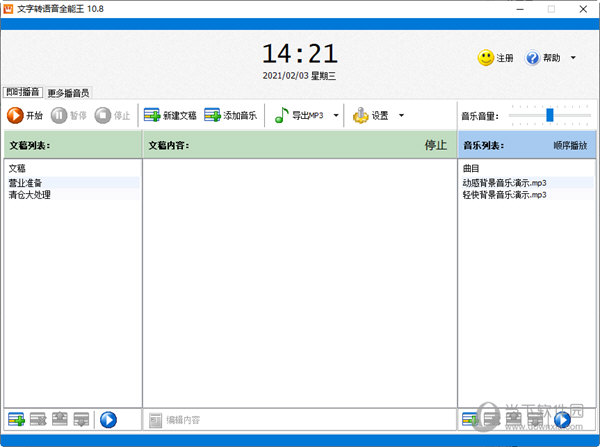The width and height of the screenshot is (600, 447).
Task: Click the 导出MP3 music note icon
Action: pos(282,115)
